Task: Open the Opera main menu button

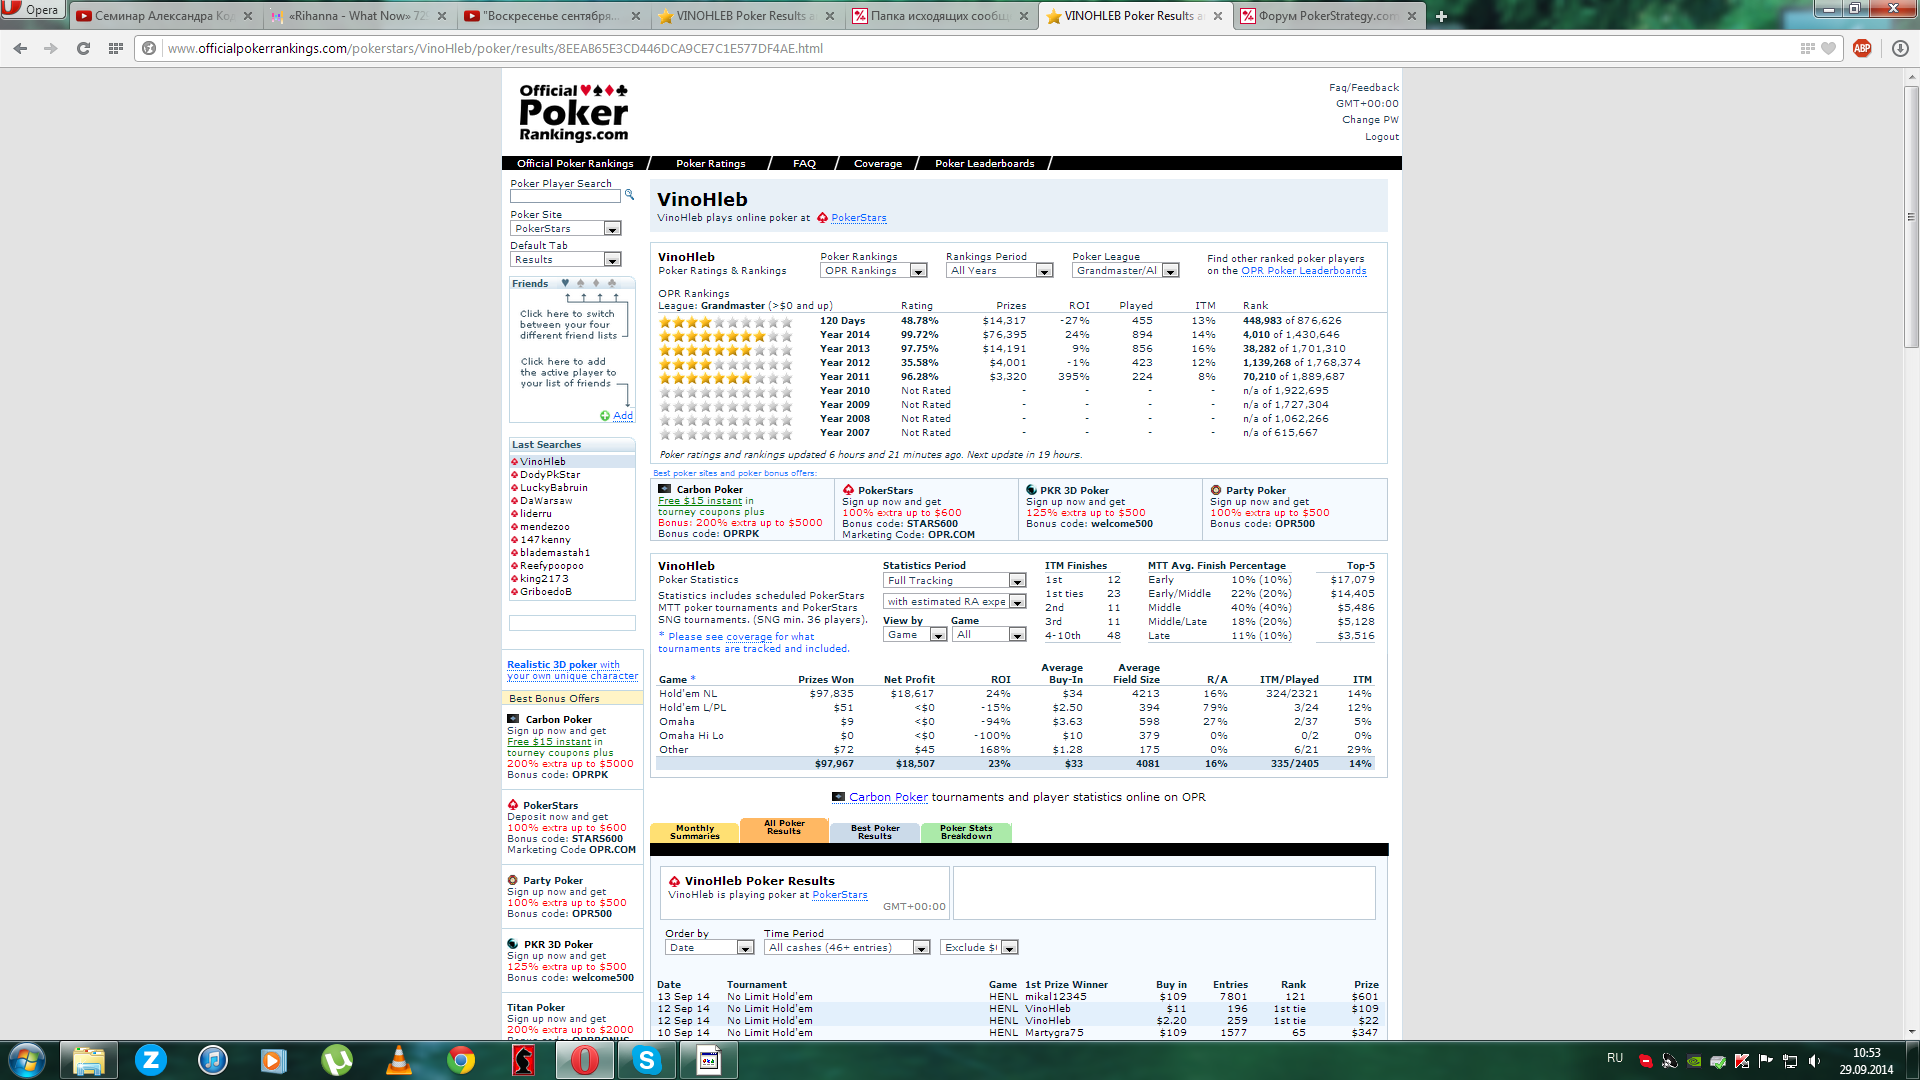Action: coord(32,10)
